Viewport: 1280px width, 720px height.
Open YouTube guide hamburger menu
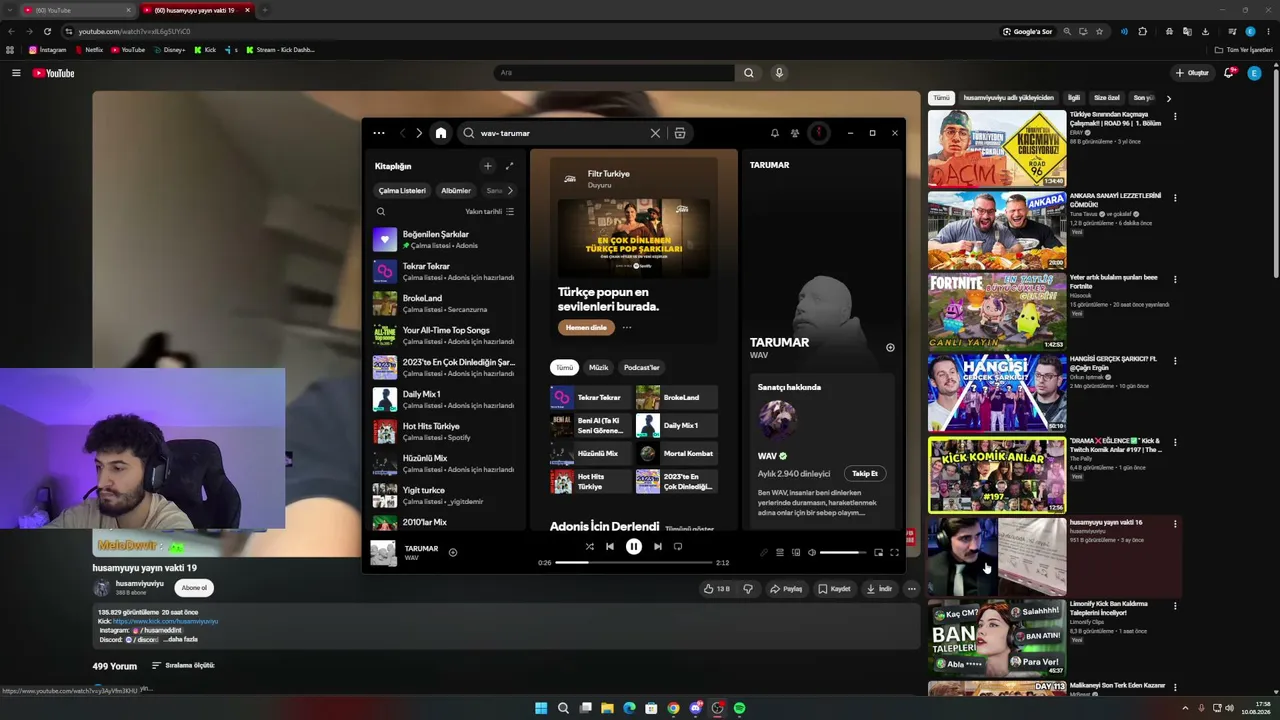16,73
